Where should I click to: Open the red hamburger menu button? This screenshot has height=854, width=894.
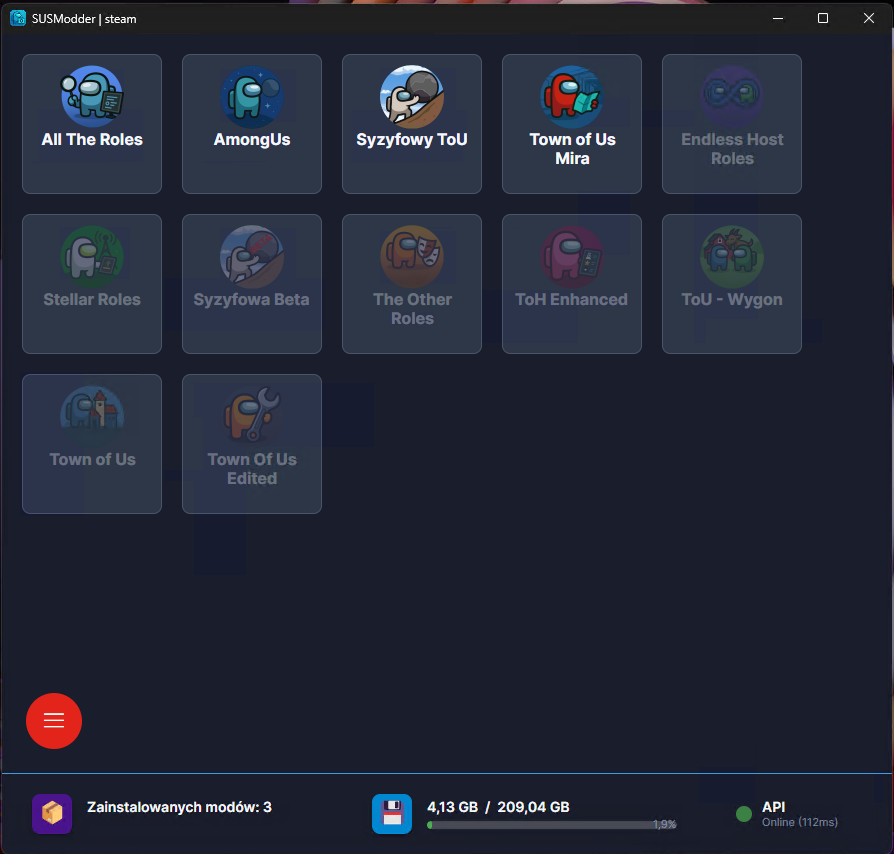(x=54, y=721)
